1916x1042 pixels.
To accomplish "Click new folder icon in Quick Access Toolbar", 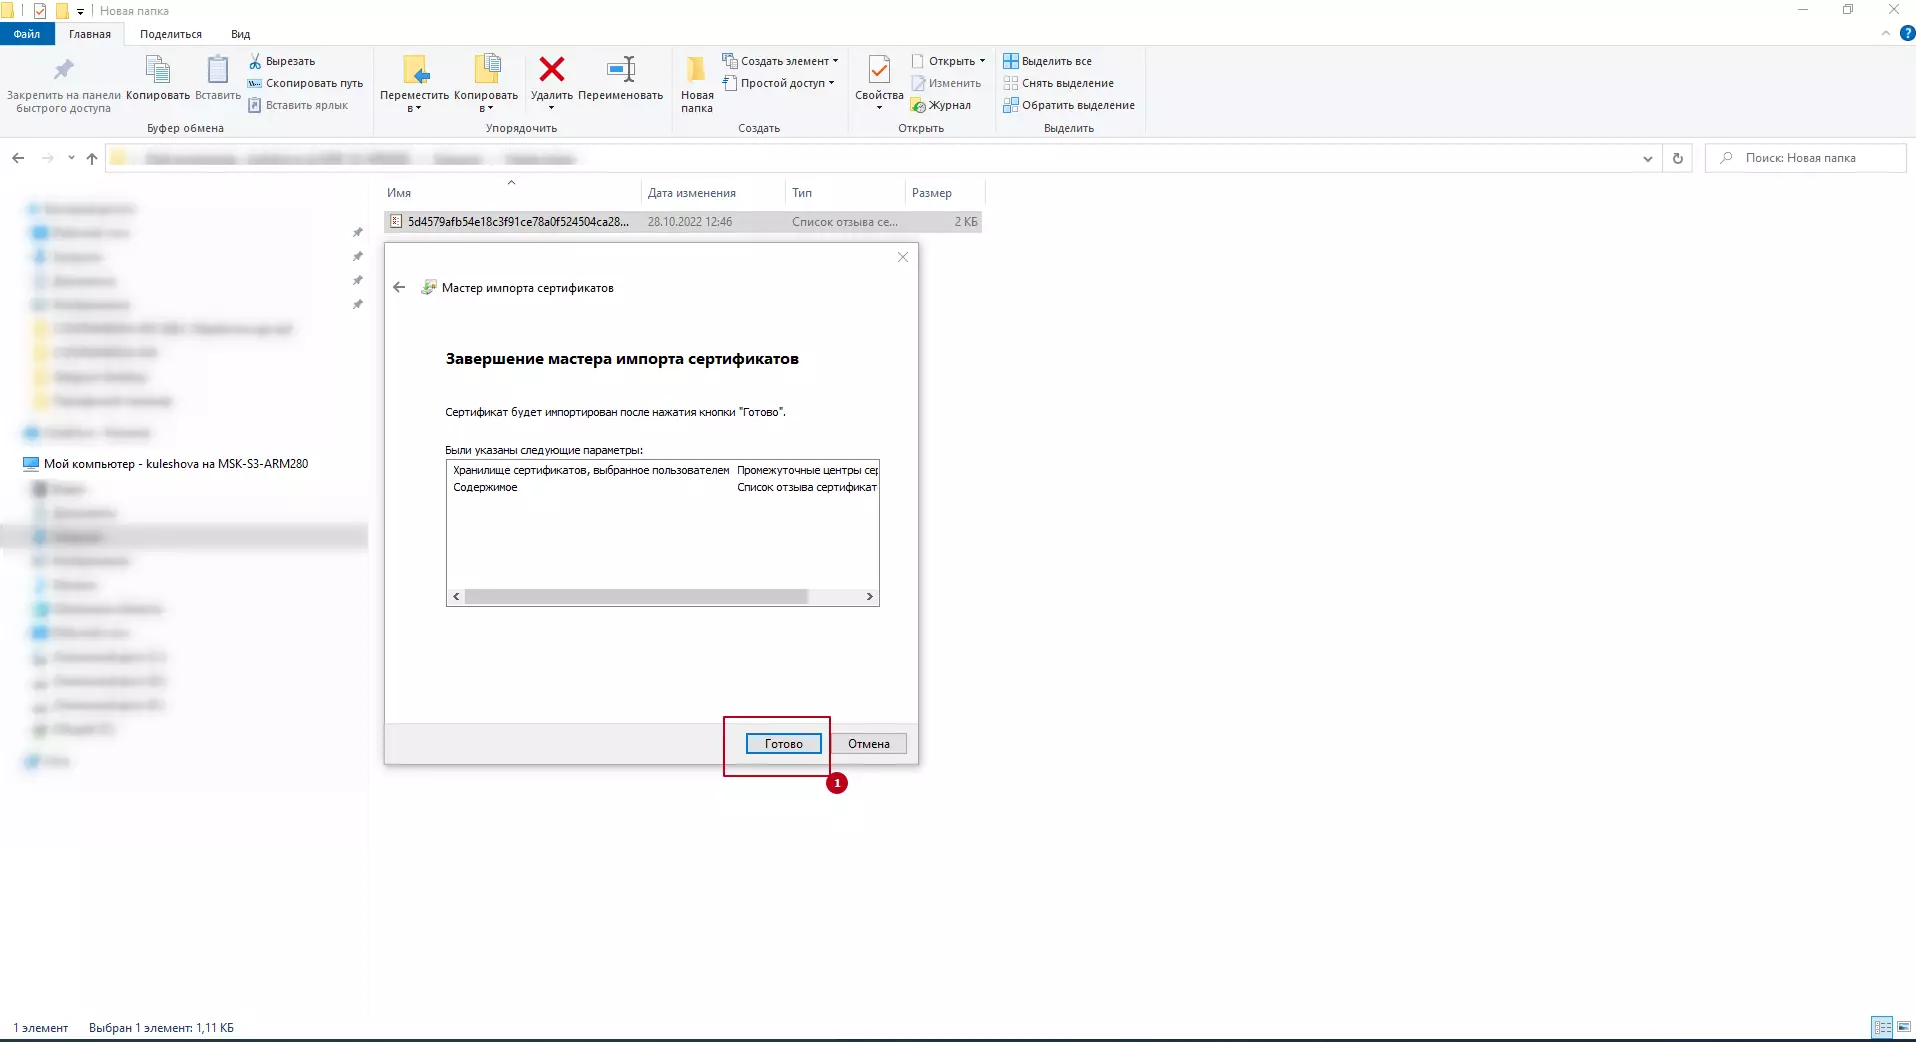I will pyautogui.click(x=62, y=11).
